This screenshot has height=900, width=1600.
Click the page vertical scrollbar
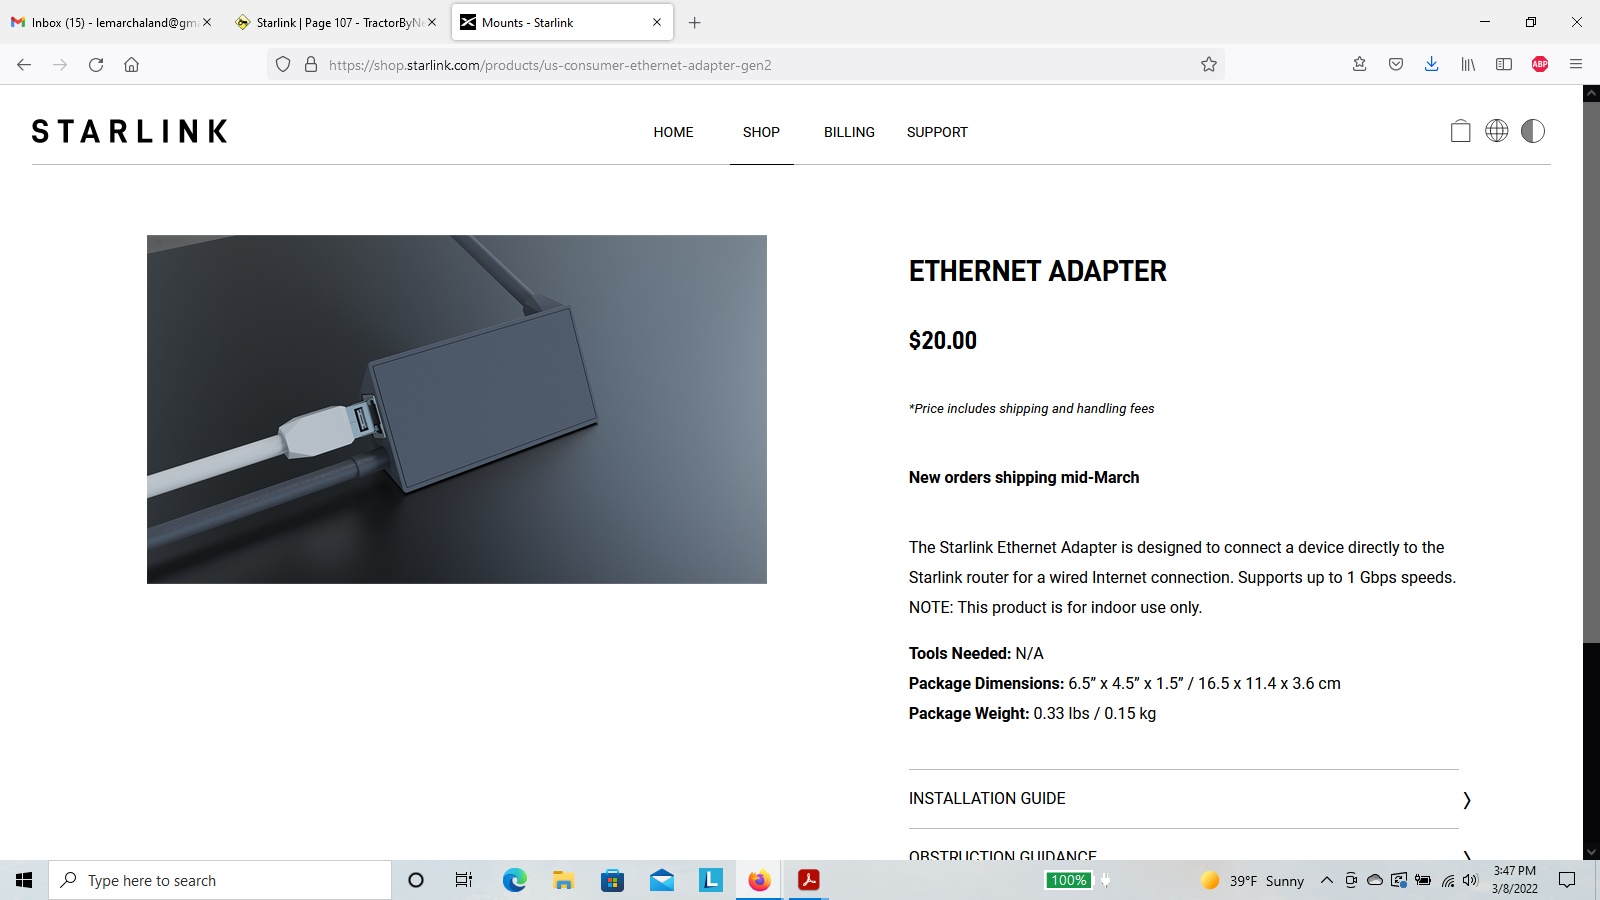1591,370
